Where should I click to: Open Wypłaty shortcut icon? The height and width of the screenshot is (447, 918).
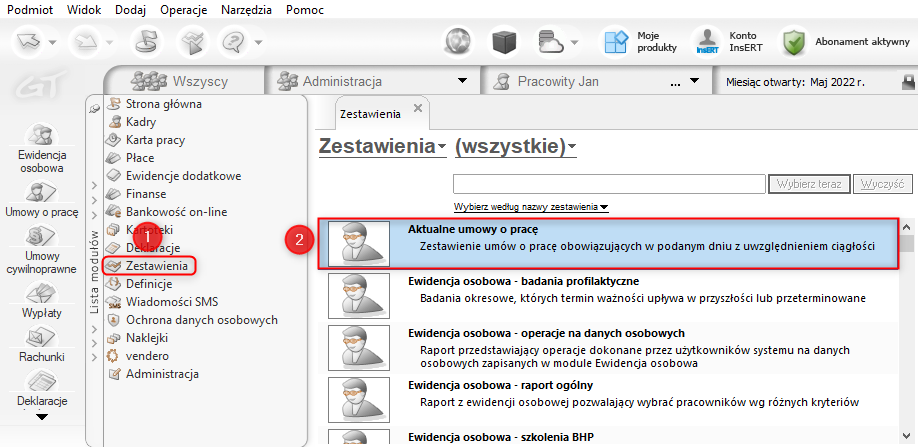click(42, 291)
